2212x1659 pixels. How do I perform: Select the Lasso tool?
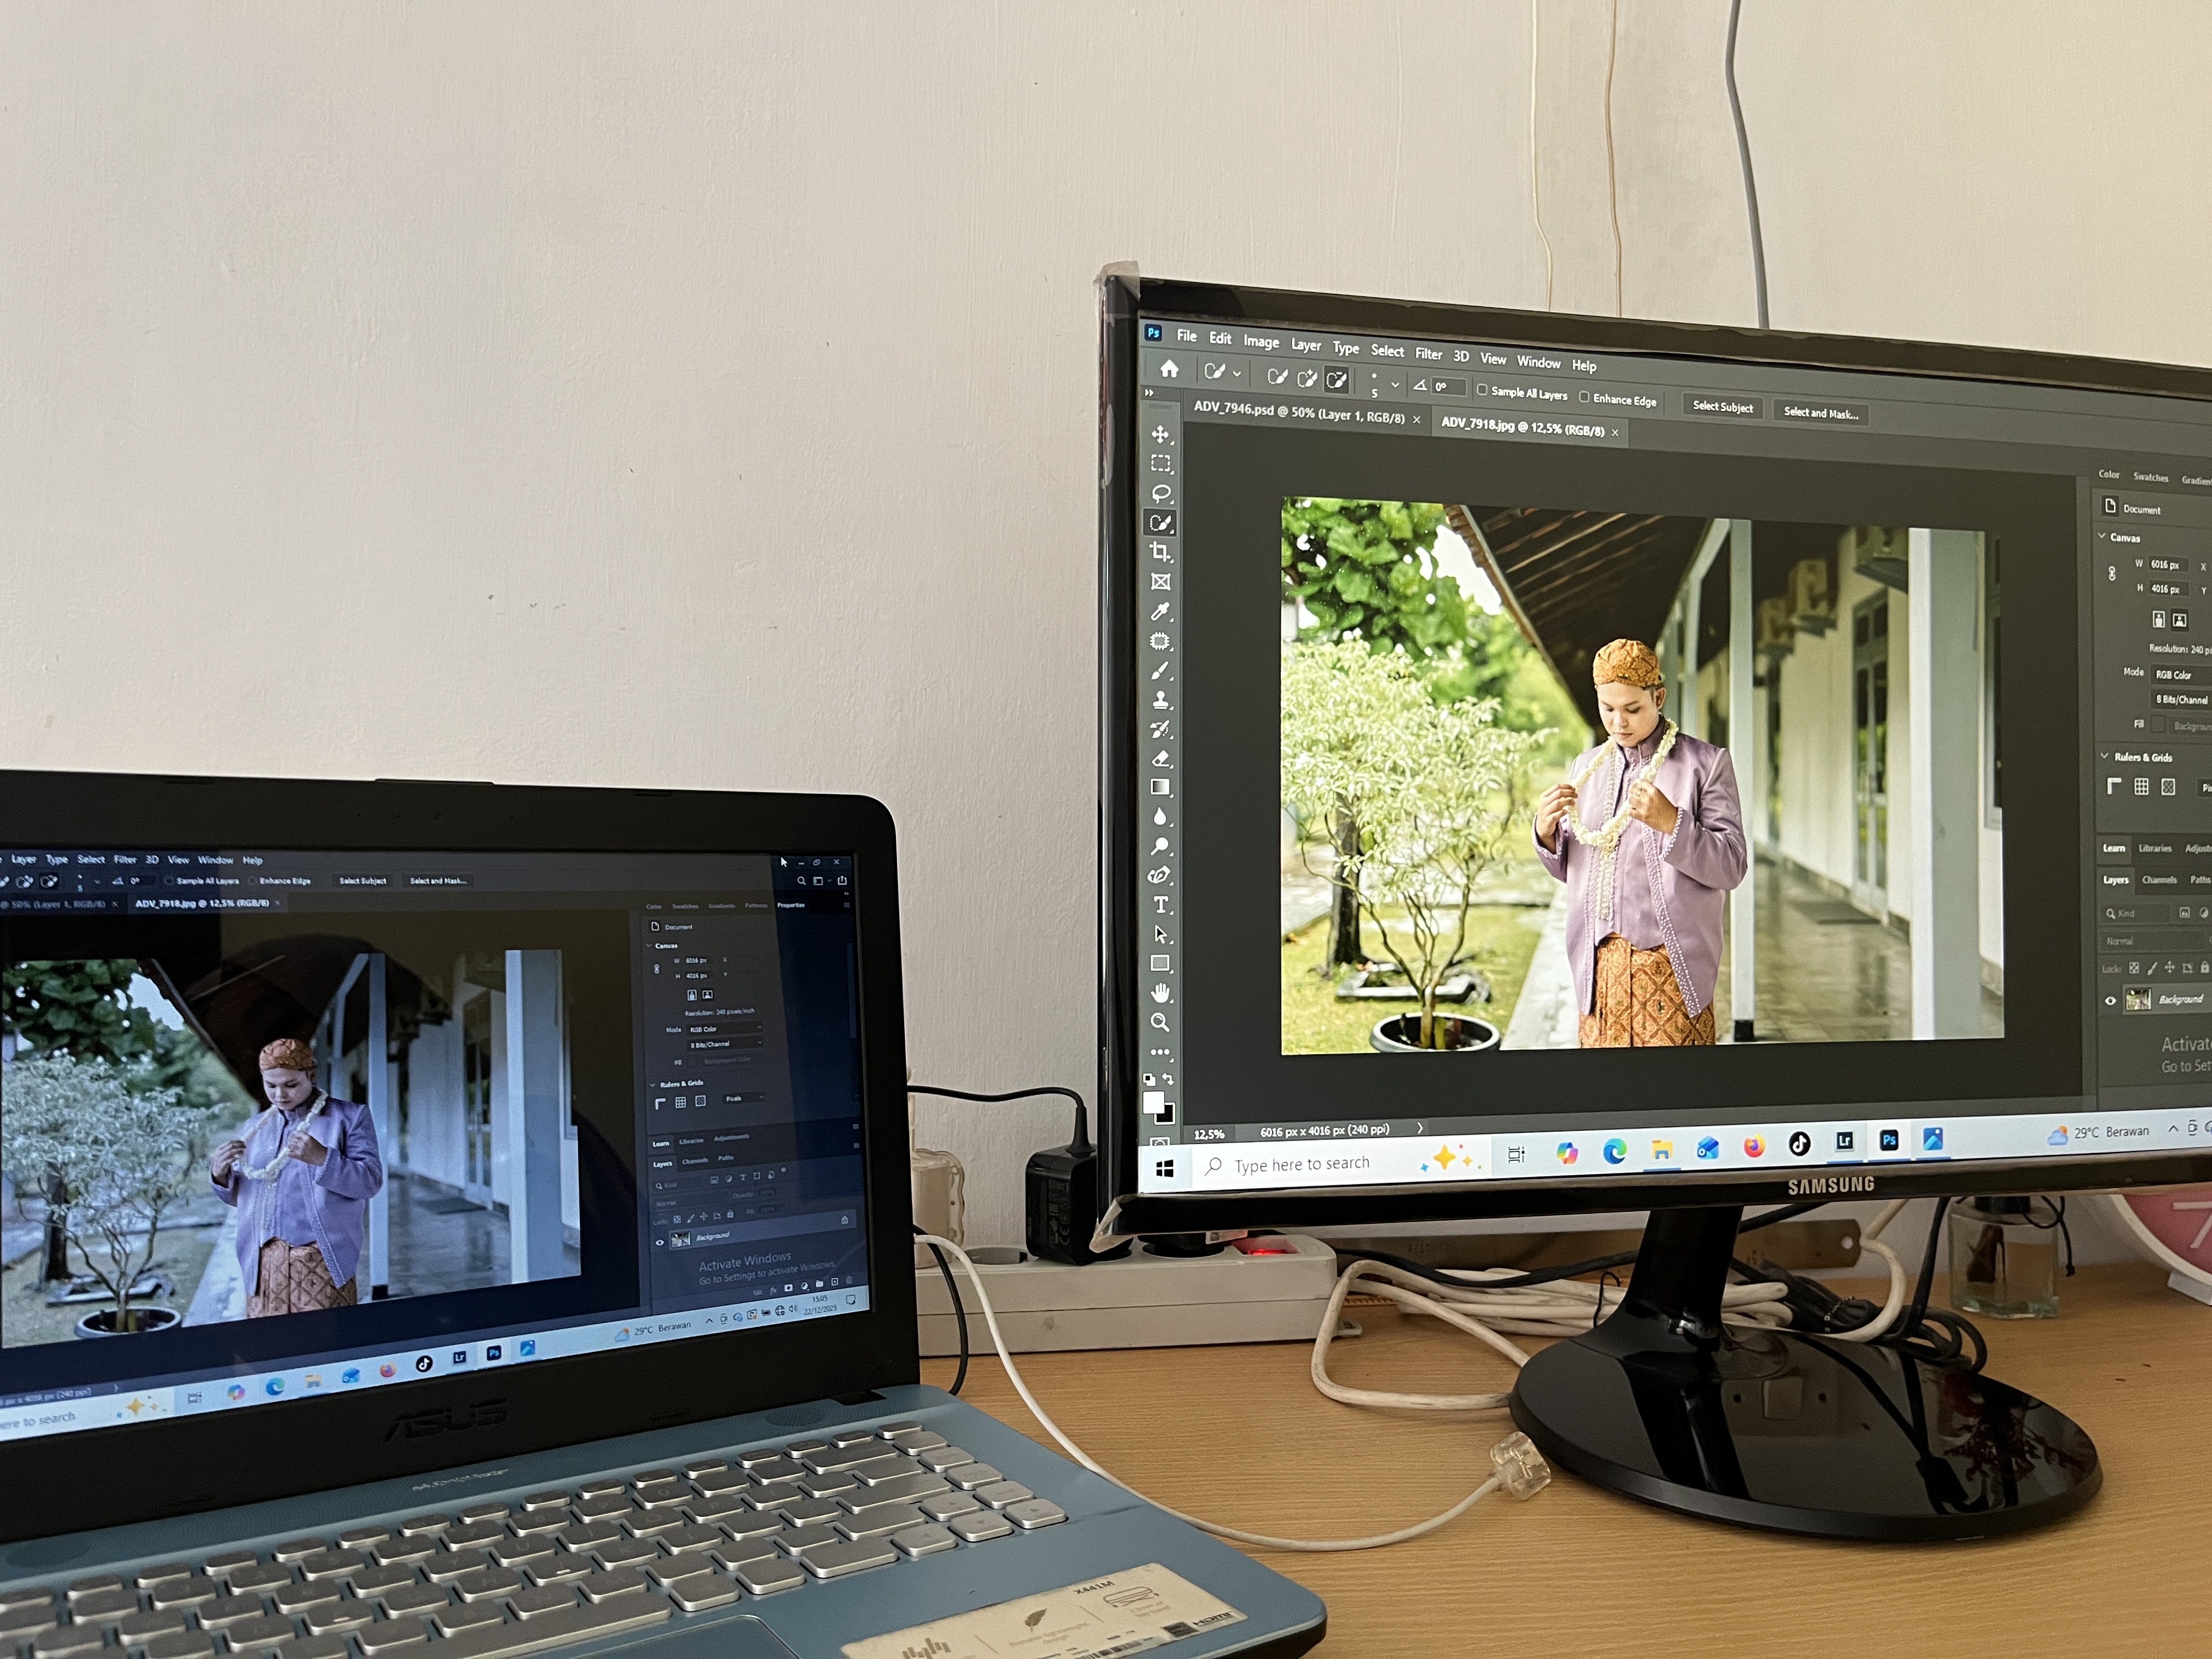pos(1161,493)
